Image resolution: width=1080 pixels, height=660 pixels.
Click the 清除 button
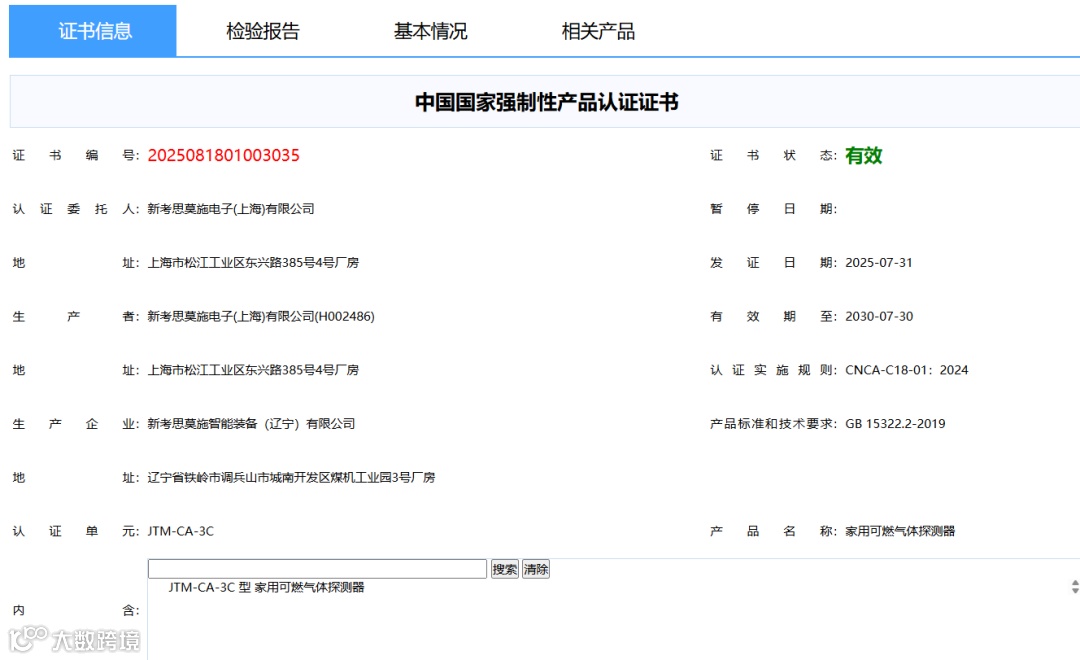pos(535,569)
